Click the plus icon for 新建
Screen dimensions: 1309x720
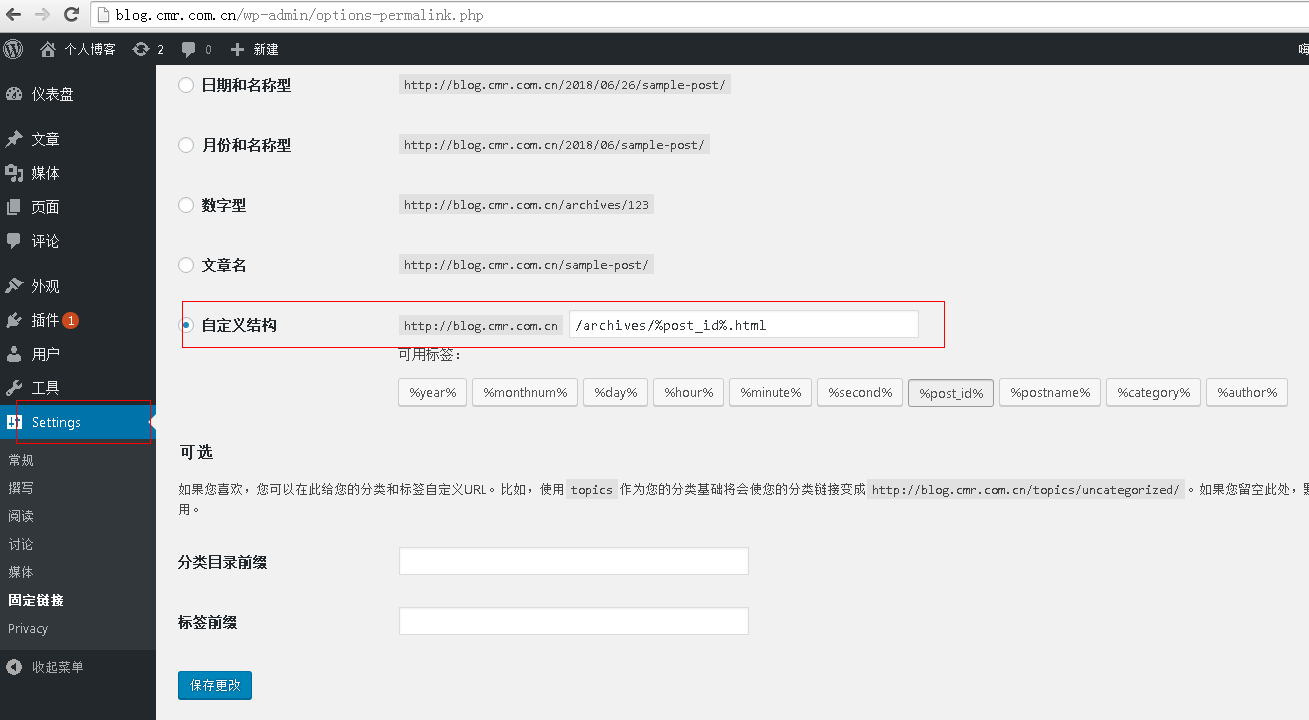[237, 49]
